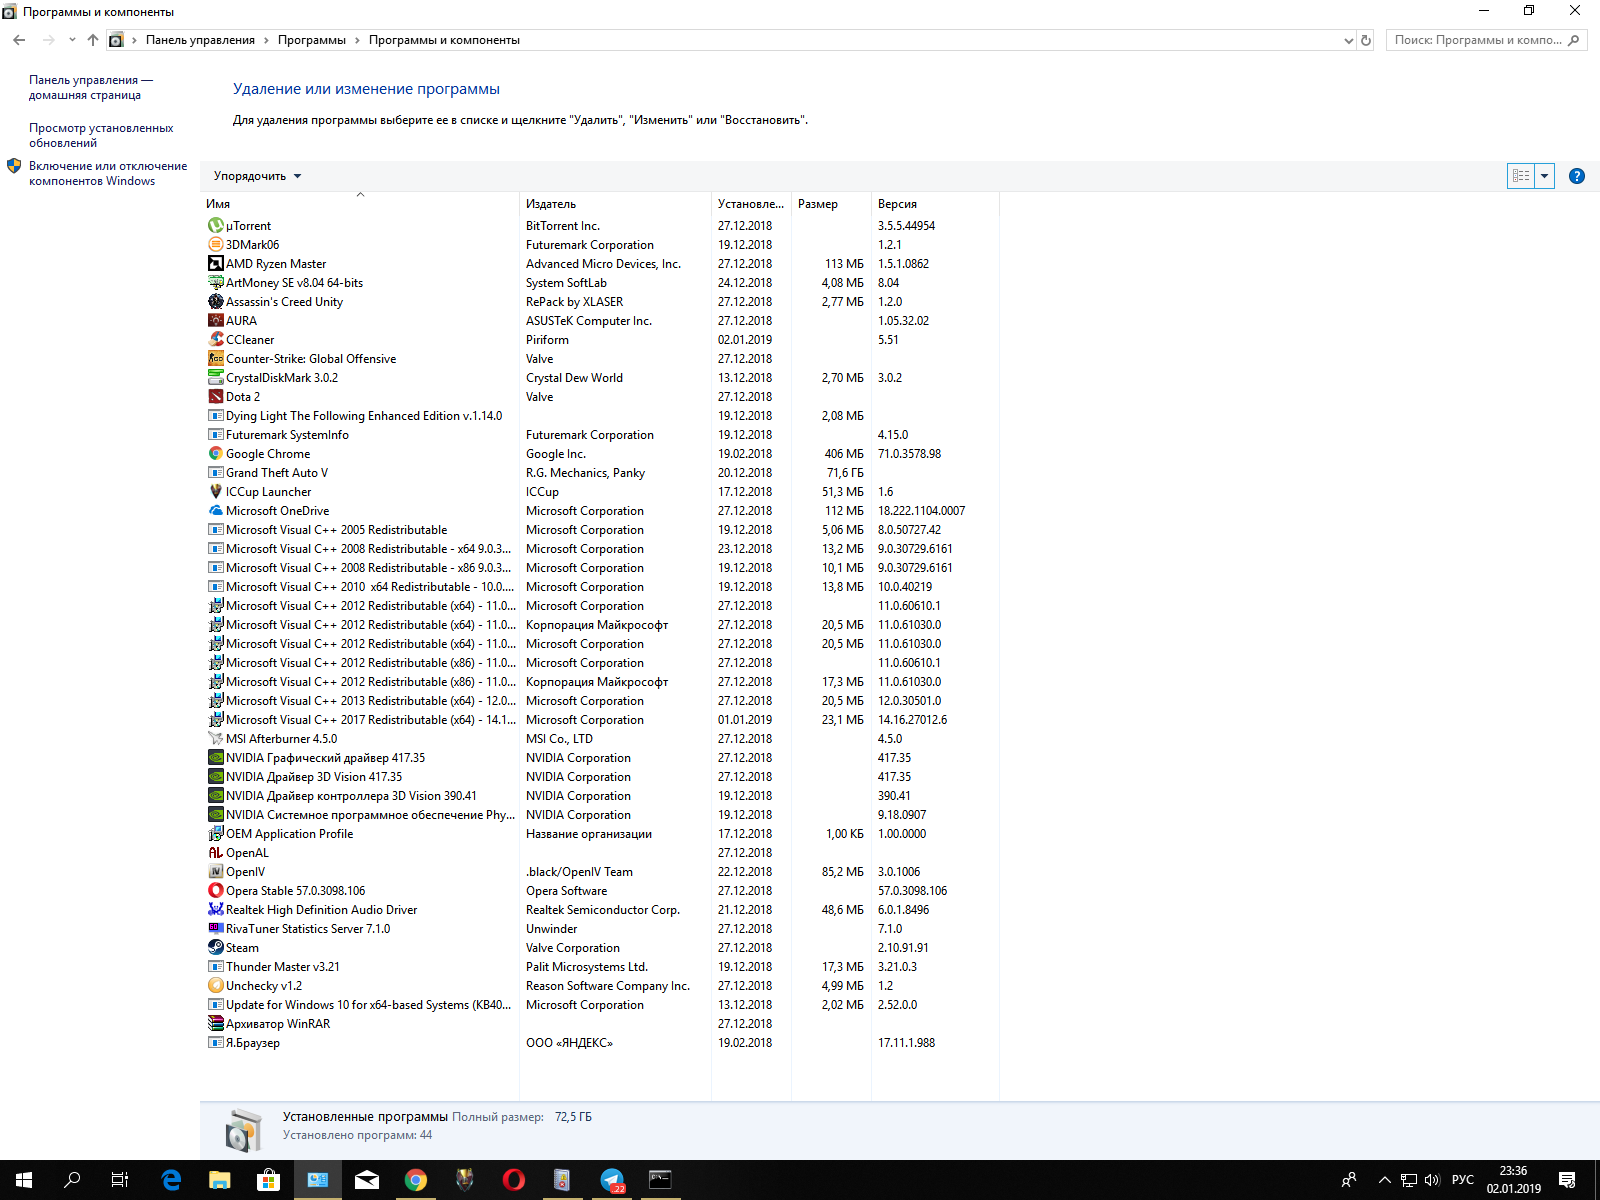Viewport: 1600px width, 1200px height.
Task: Select Dying Light The Following Enhanced Edition
Action: [x=602, y=416]
